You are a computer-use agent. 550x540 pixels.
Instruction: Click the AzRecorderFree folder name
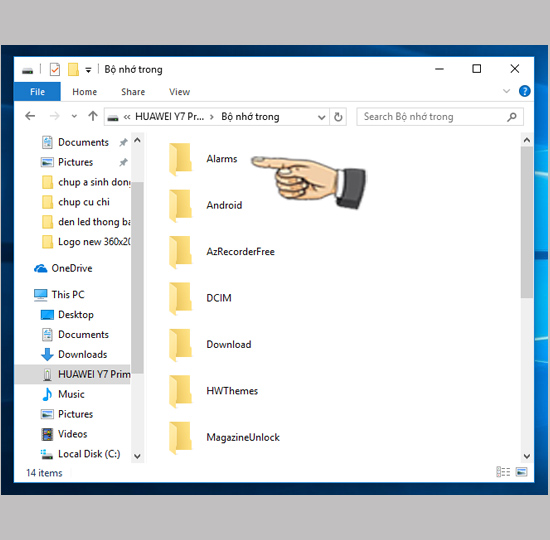click(240, 252)
